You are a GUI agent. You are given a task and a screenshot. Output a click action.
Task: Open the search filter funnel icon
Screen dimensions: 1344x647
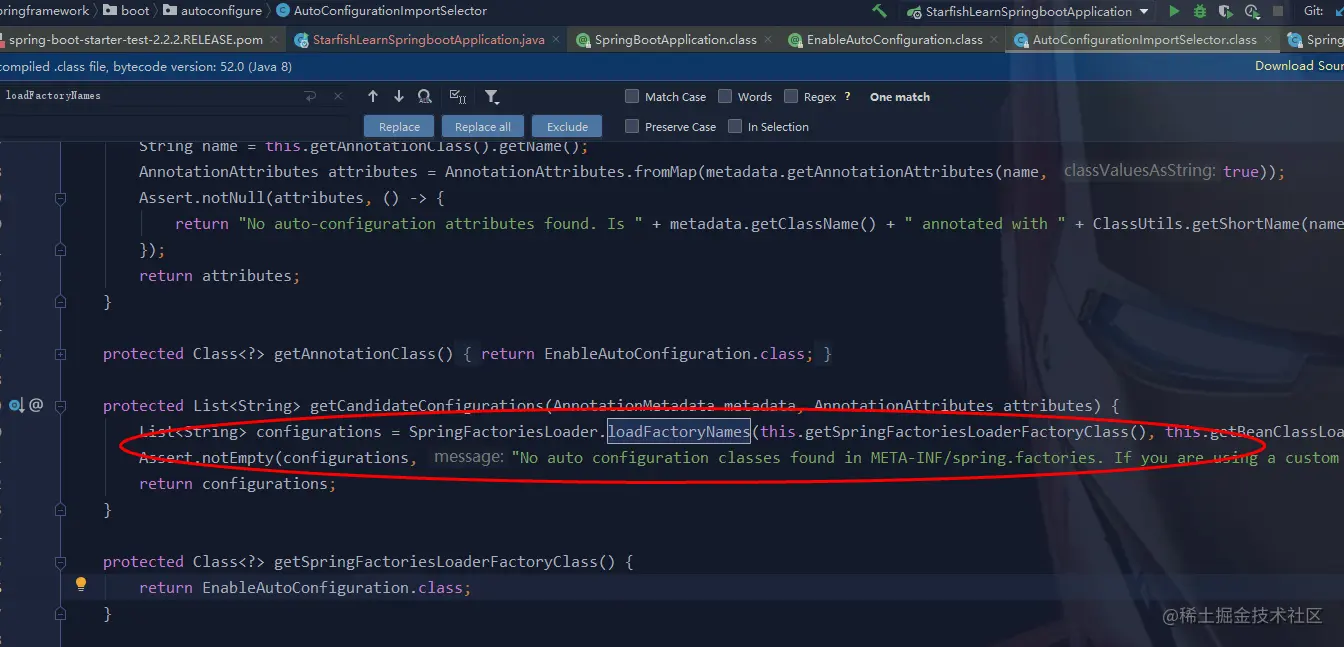click(492, 96)
